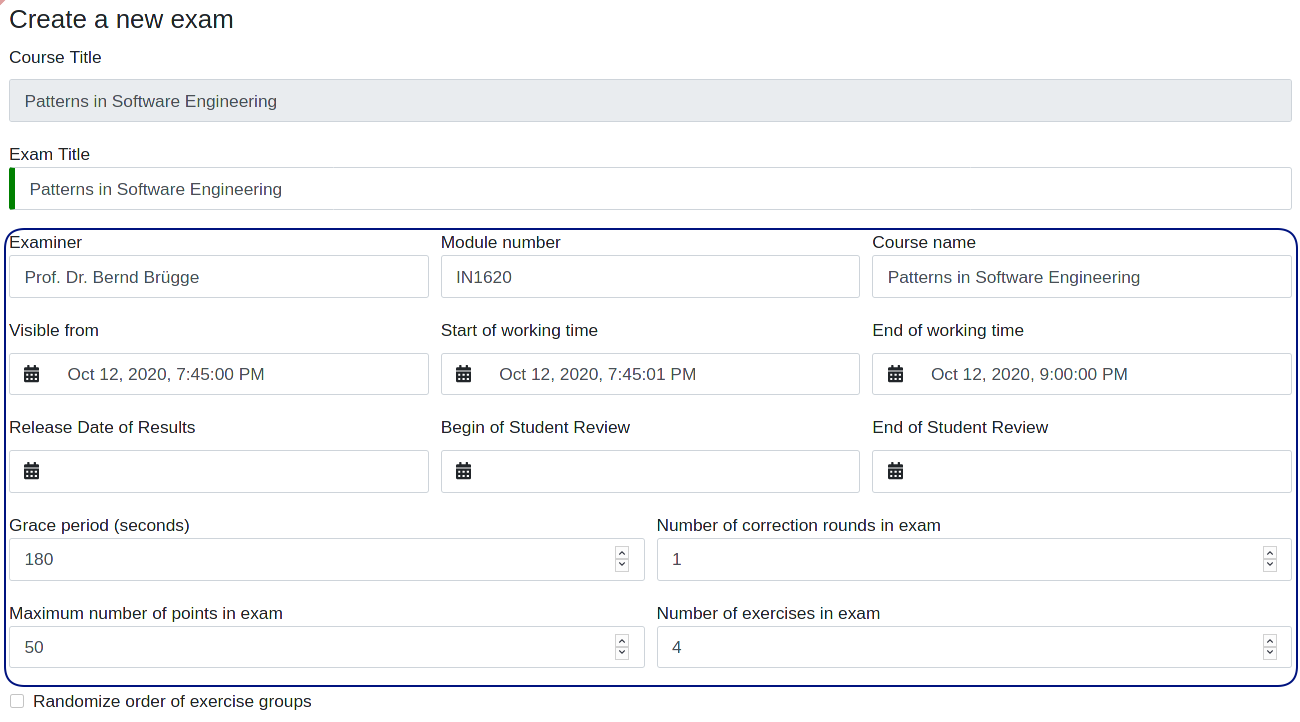Increase Maximum number of points stepper

click(x=622, y=641)
